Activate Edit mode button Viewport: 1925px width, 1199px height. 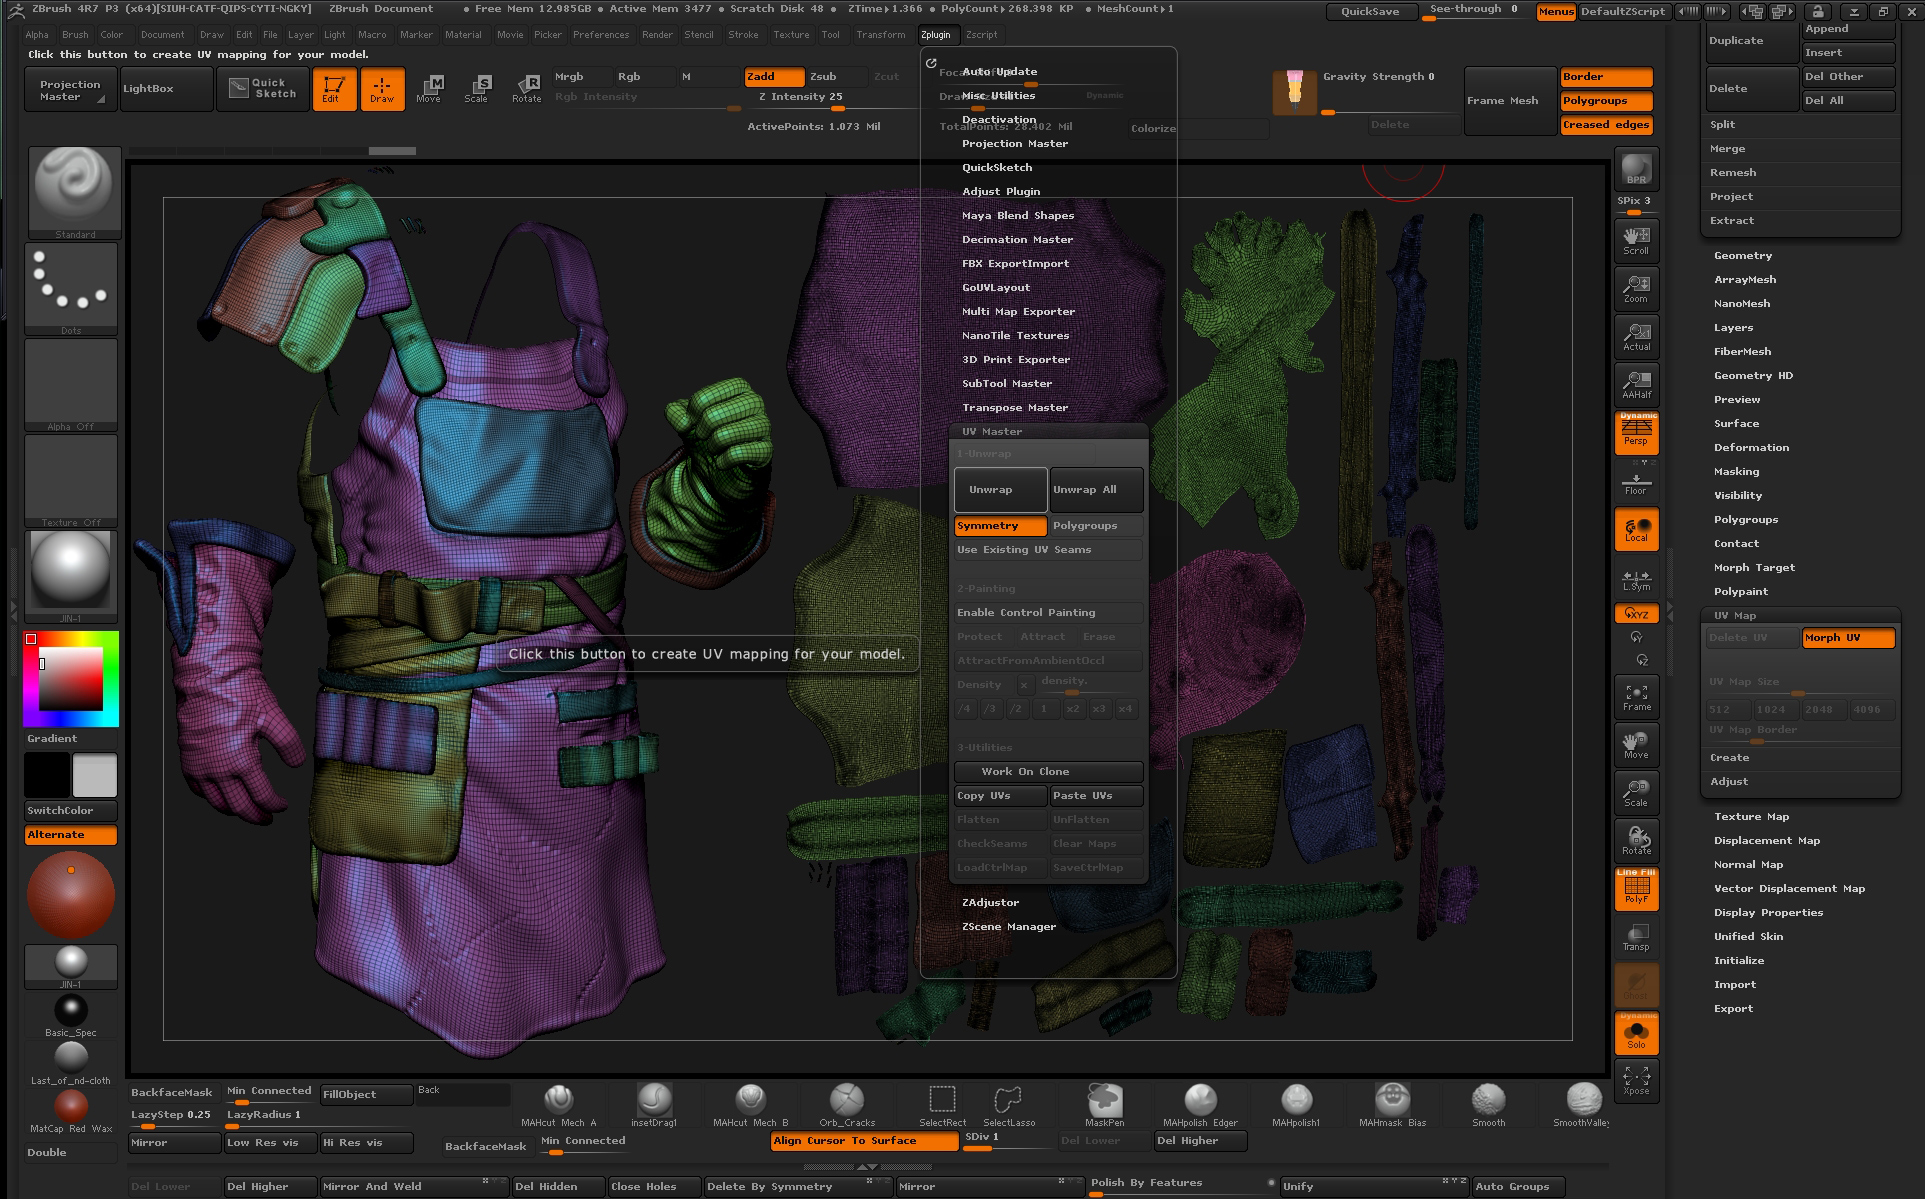coord(334,89)
